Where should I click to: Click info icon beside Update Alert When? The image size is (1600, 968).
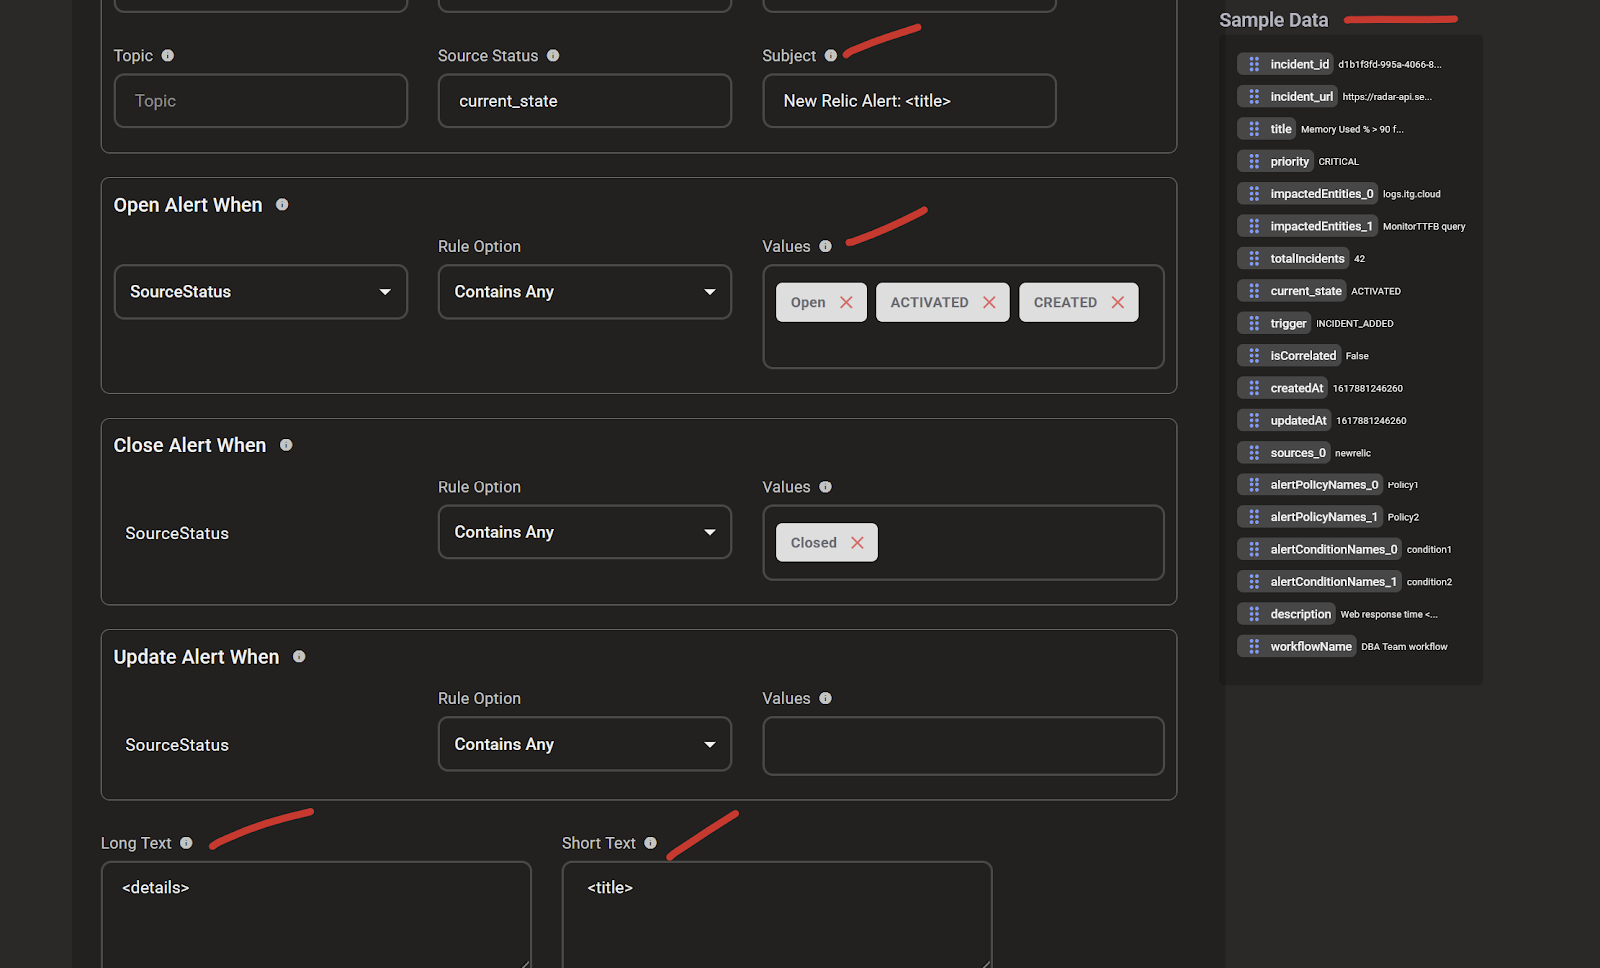click(299, 657)
